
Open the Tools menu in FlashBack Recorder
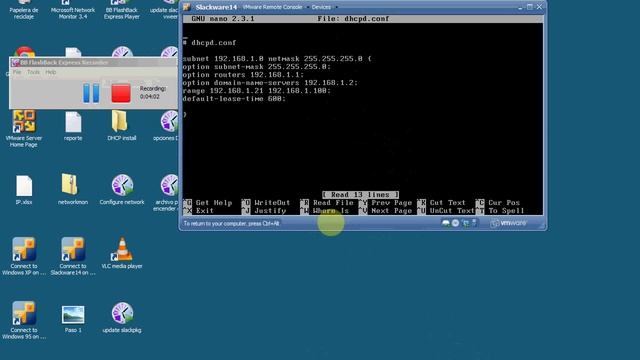33,72
